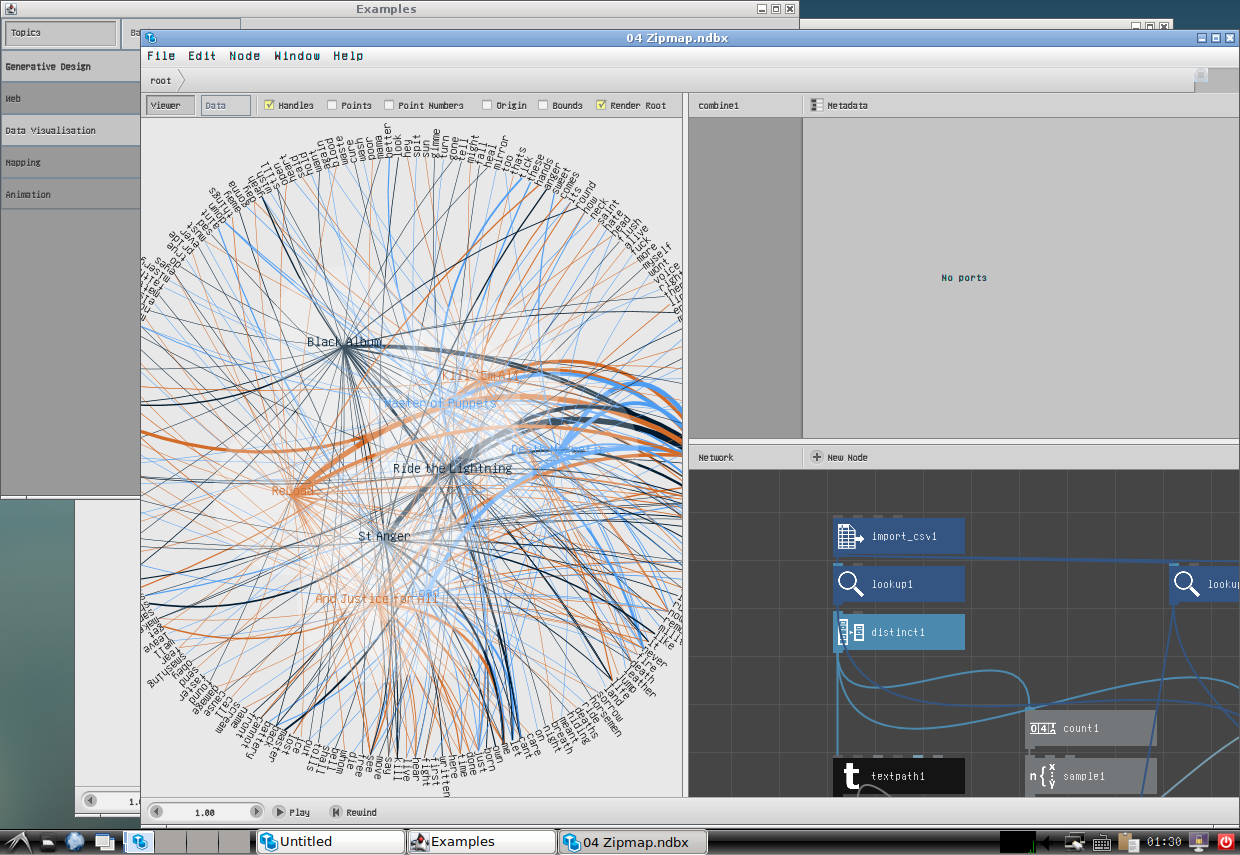Select the Web category in Examples window
1240x855 pixels.
coord(70,99)
